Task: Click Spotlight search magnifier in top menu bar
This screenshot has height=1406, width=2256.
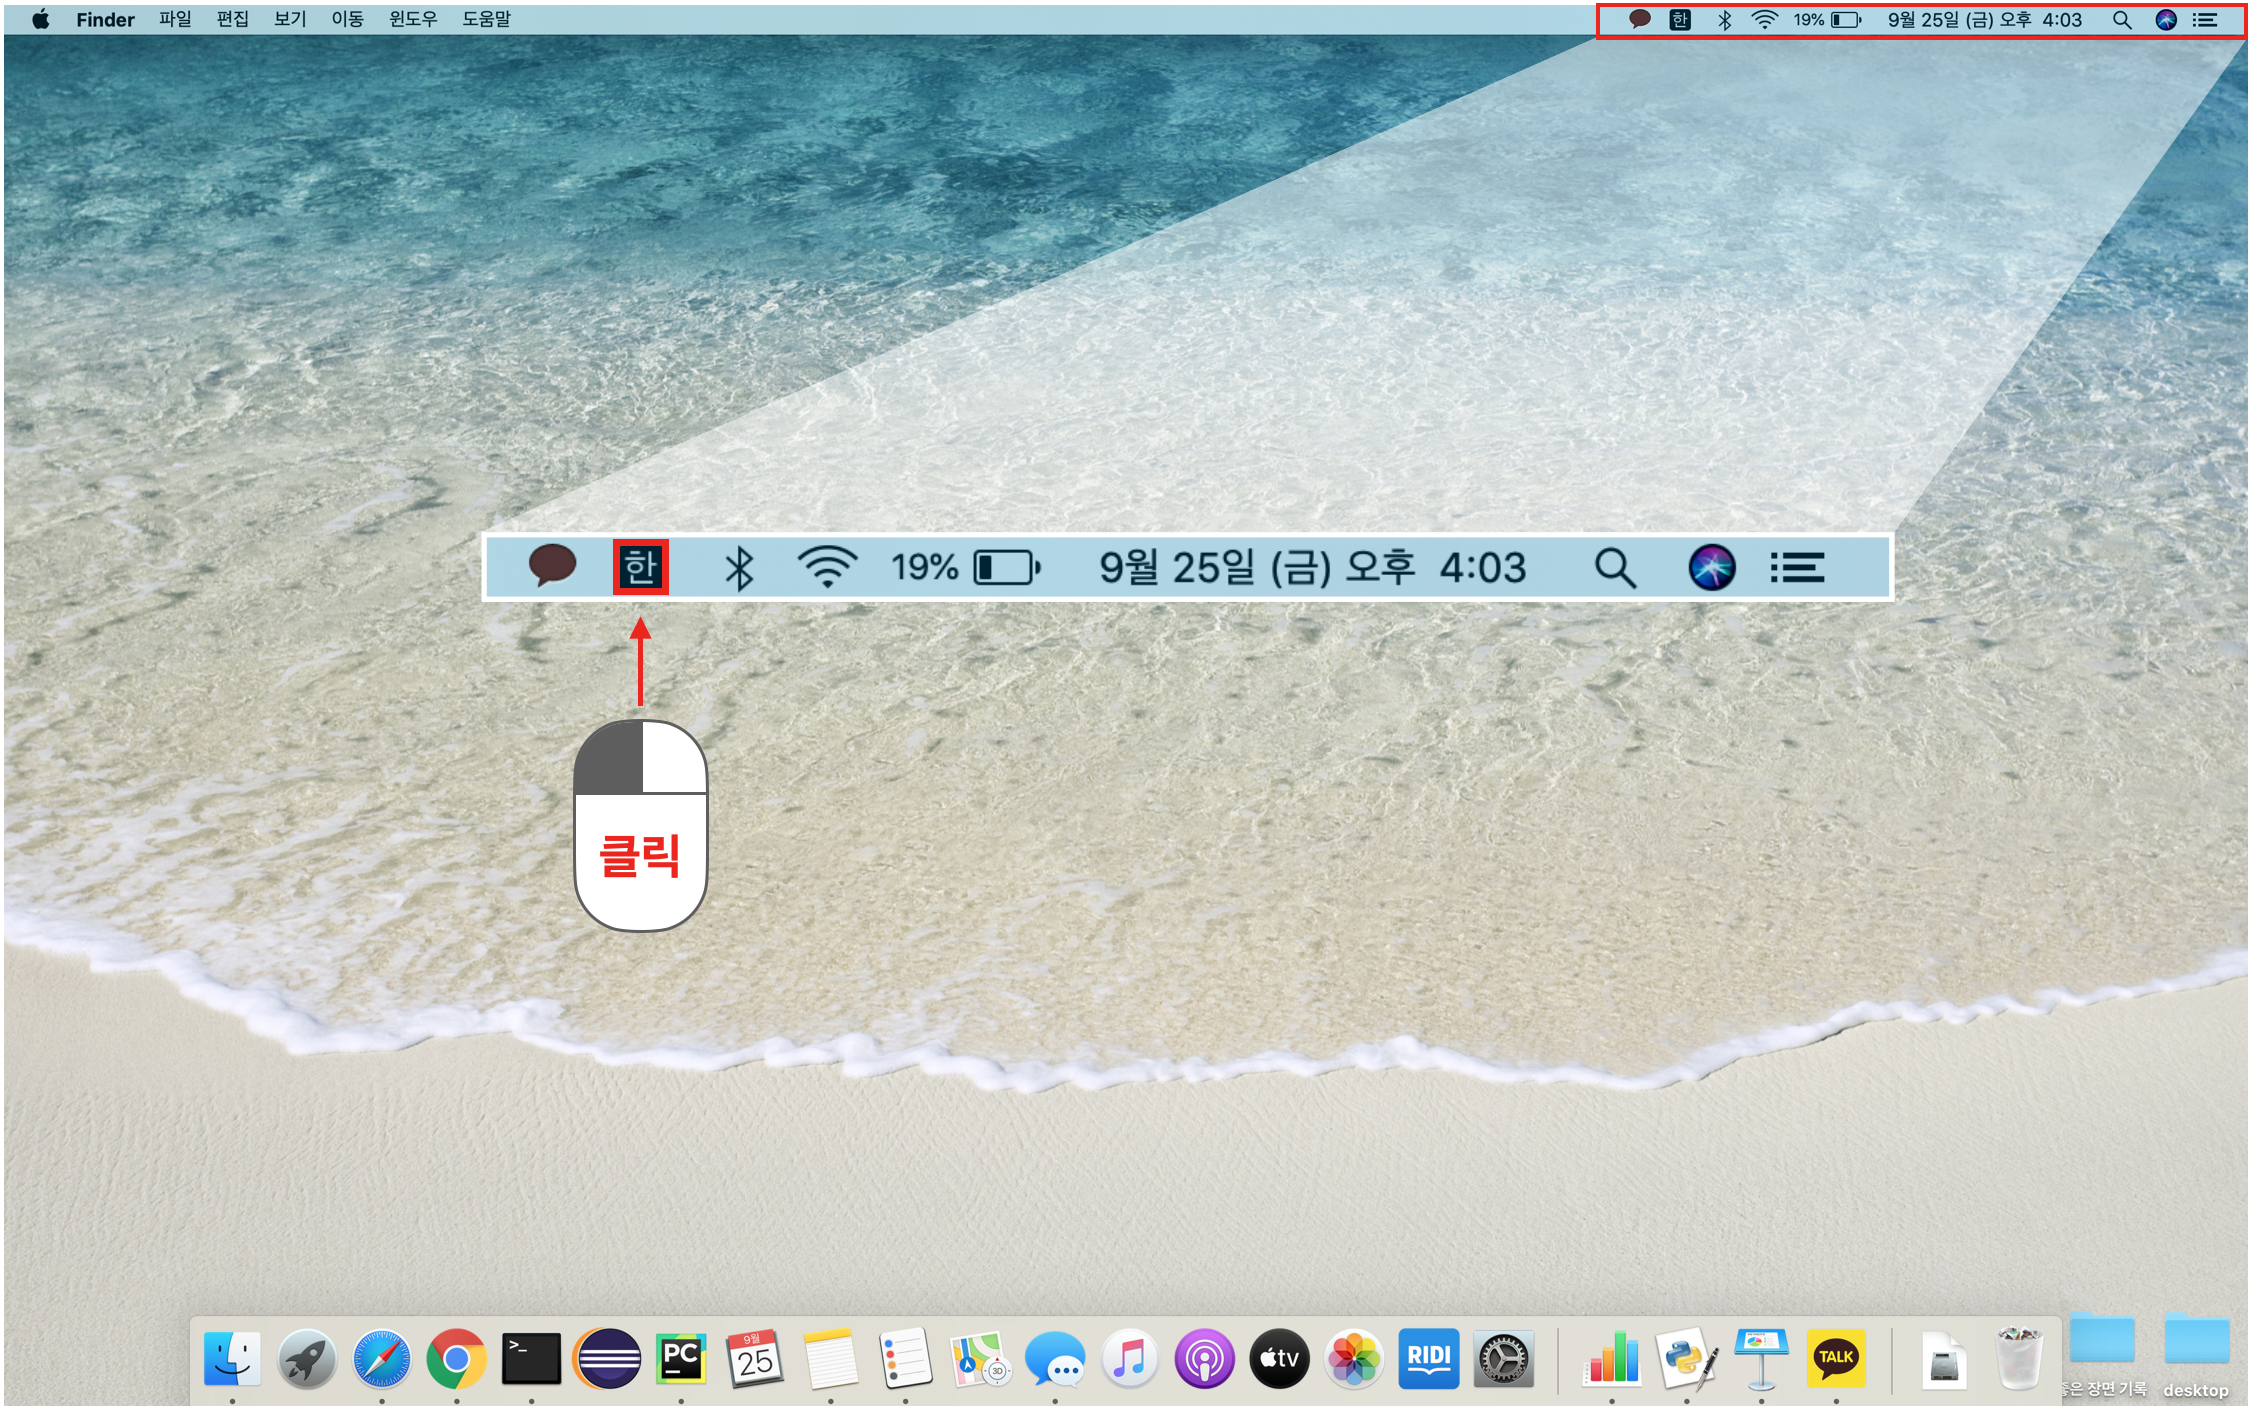Action: pyautogui.click(x=2121, y=19)
